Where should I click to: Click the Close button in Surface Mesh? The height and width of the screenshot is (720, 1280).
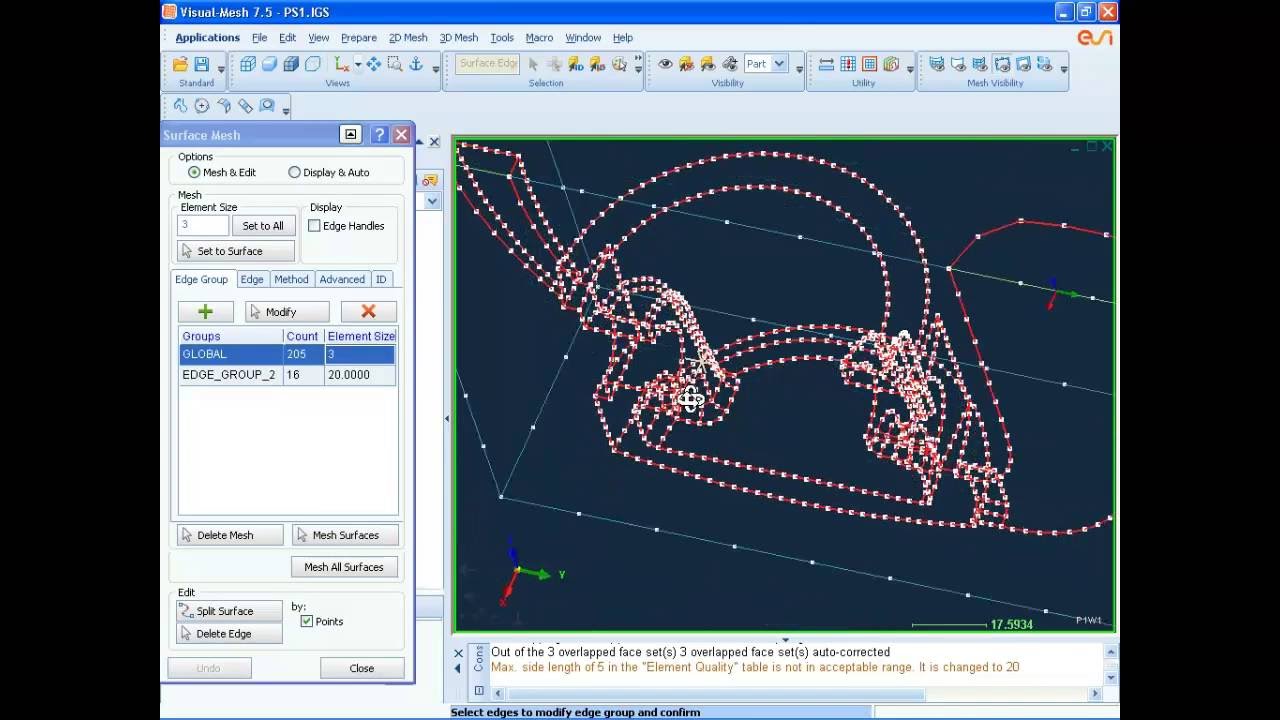(362, 668)
